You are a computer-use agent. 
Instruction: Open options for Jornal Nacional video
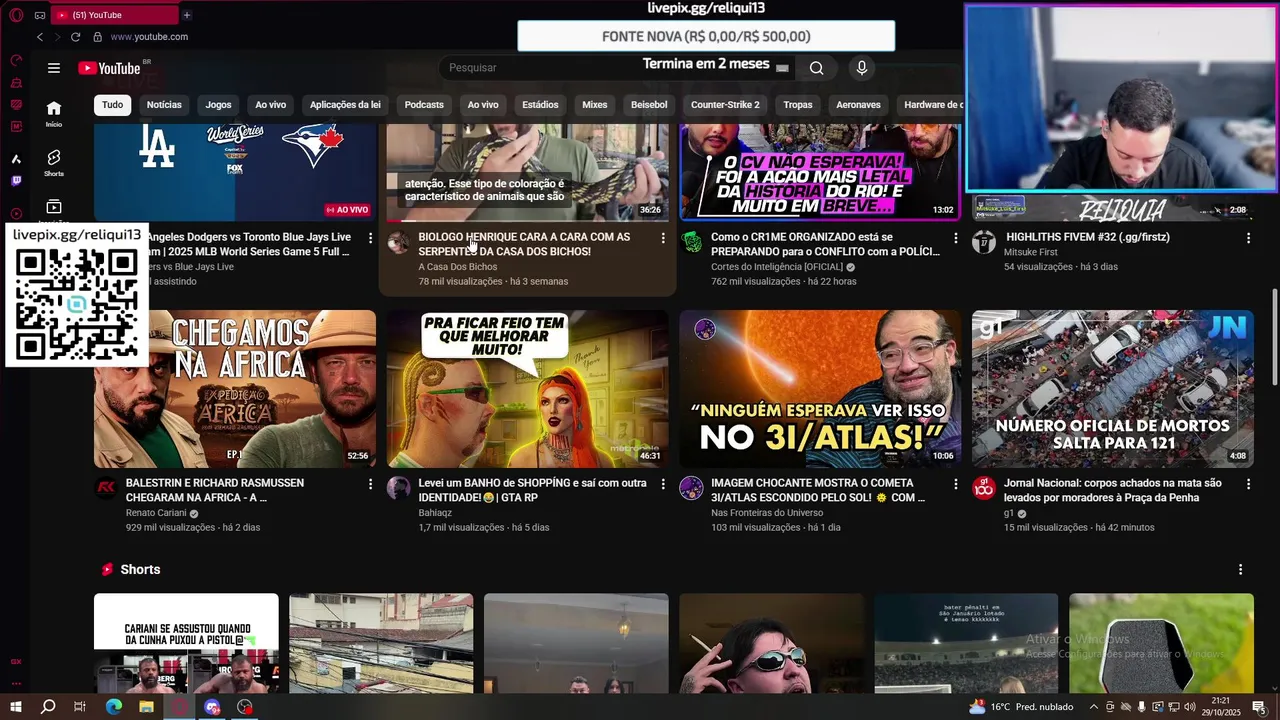pyautogui.click(x=1248, y=484)
